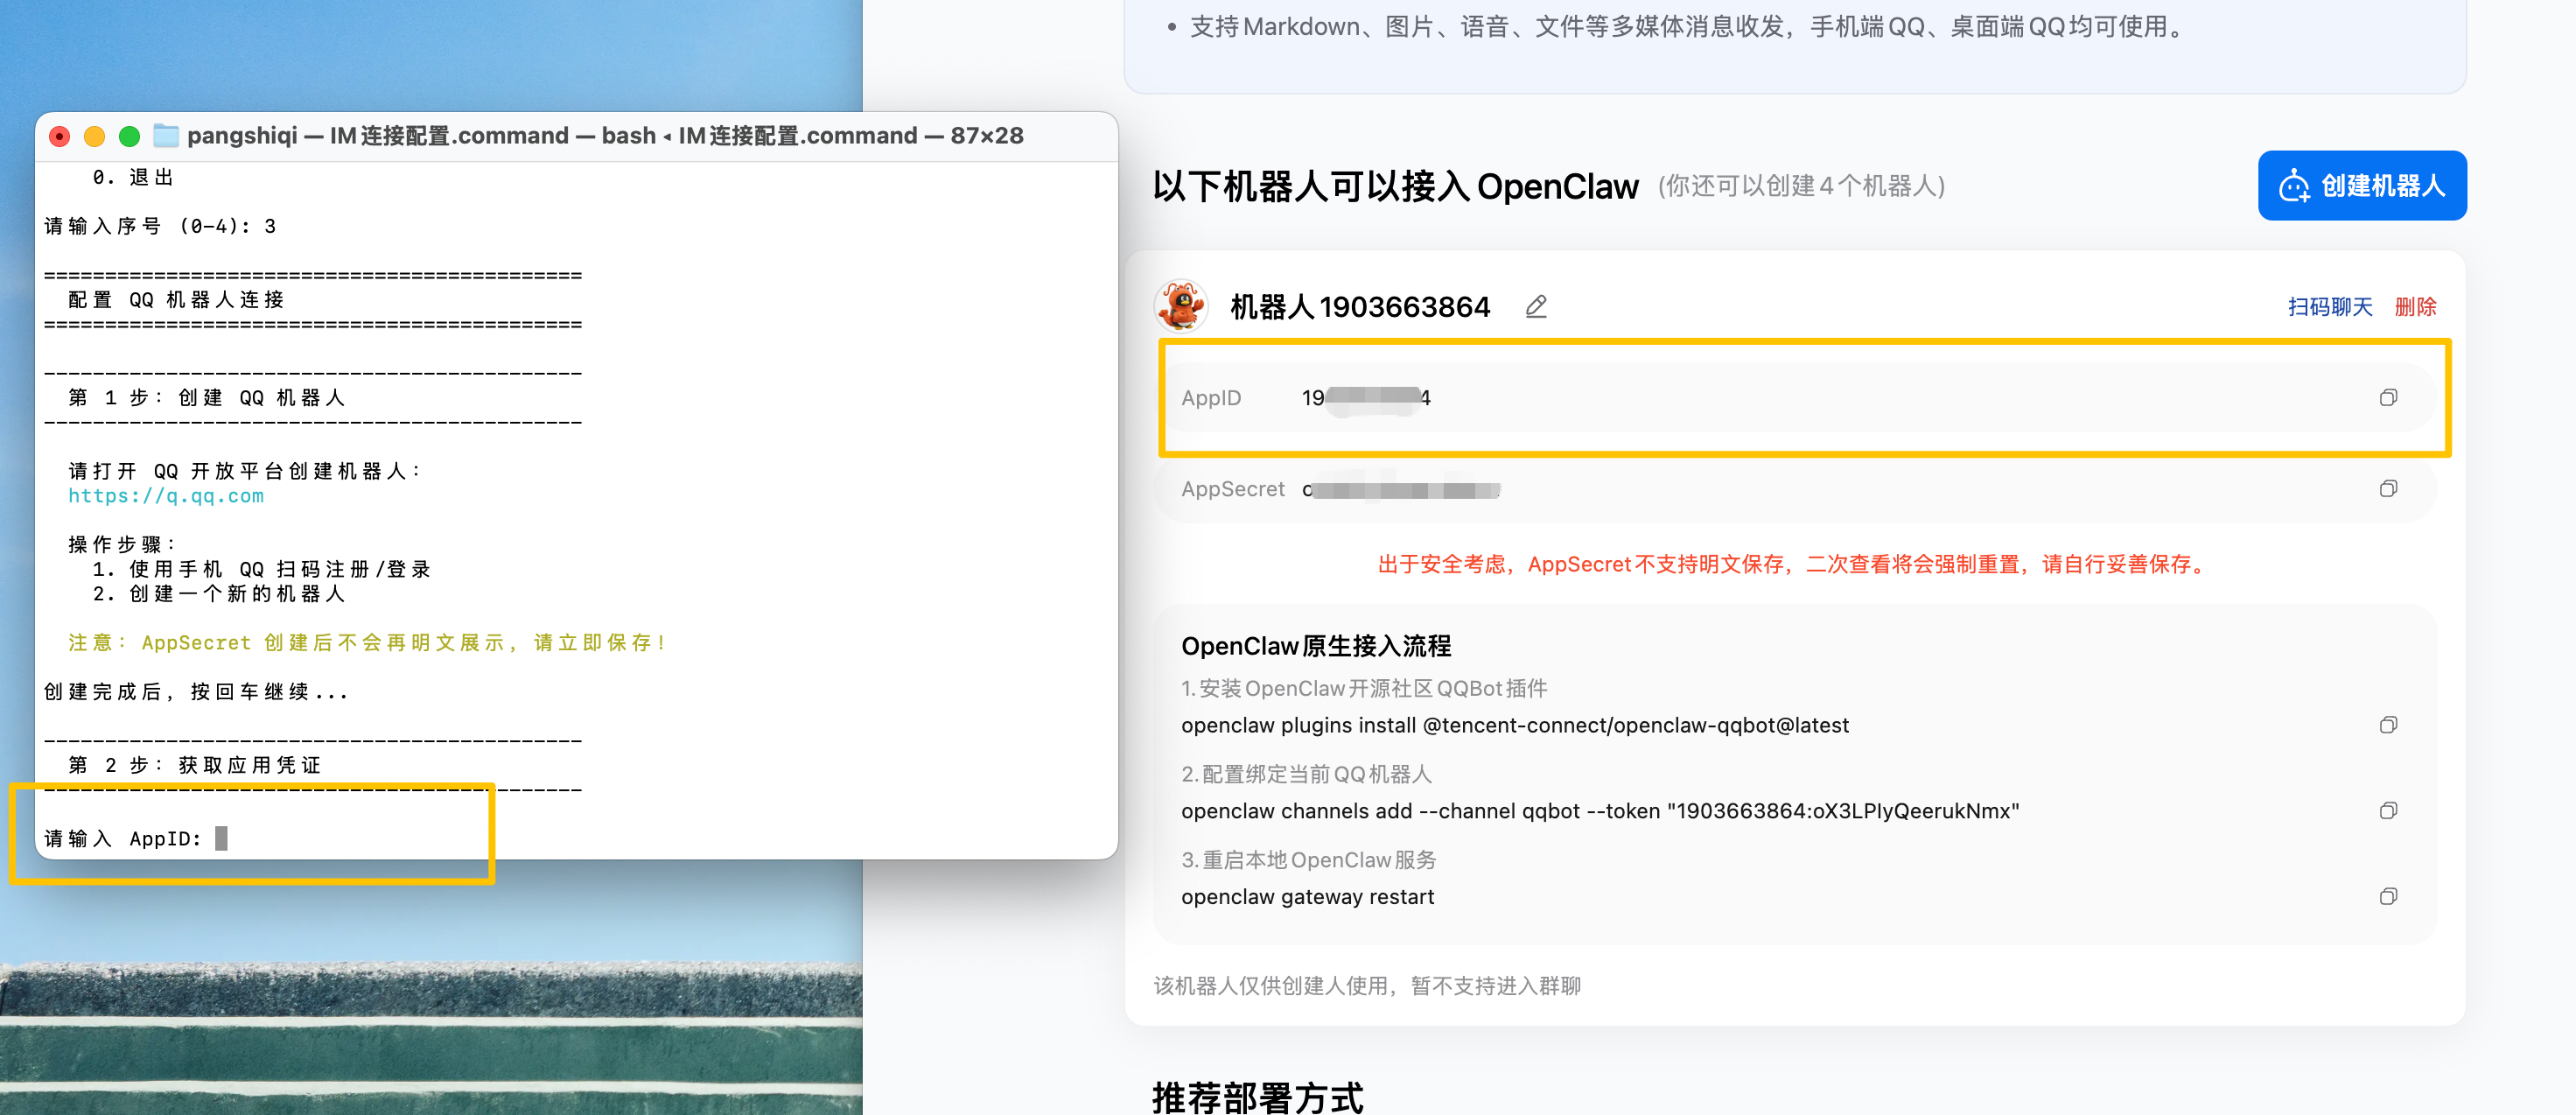The height and width of the screenshot is (1115, 2576).
Task: Focus the AppID prompt in terminal
Action: pos(221,839)
